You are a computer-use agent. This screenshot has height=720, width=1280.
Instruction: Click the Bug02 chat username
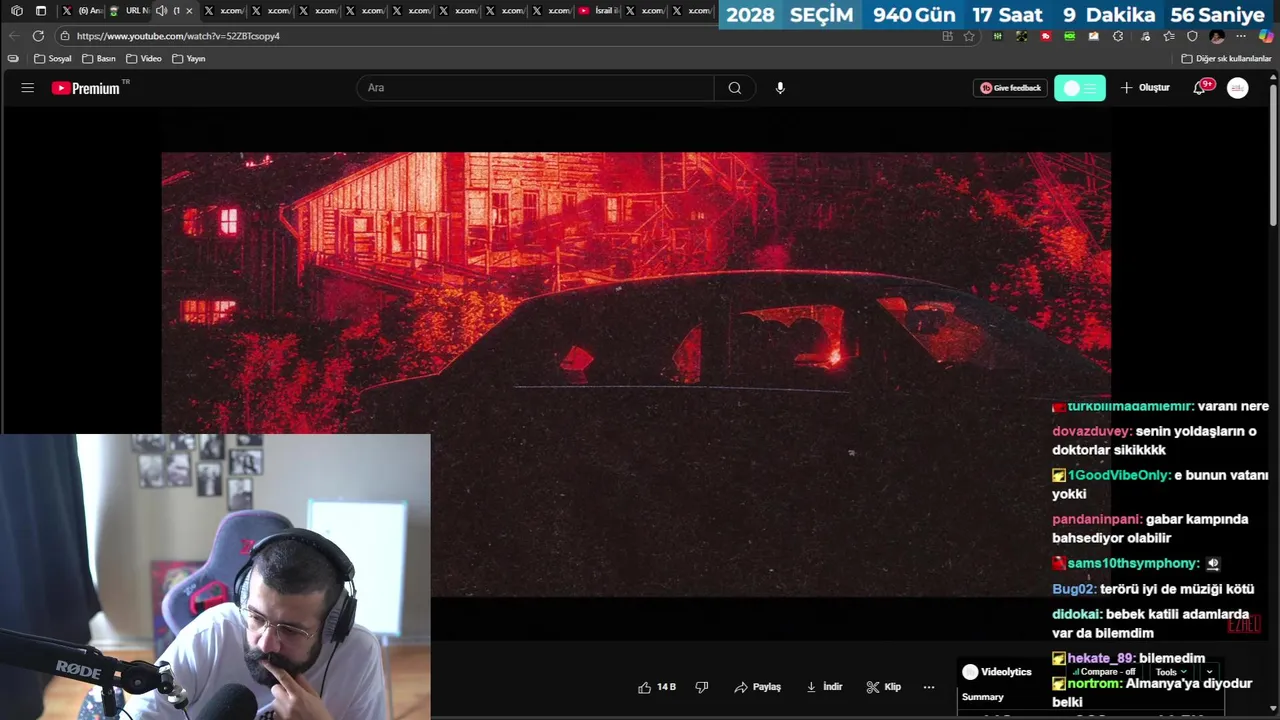pos(1074,589)
